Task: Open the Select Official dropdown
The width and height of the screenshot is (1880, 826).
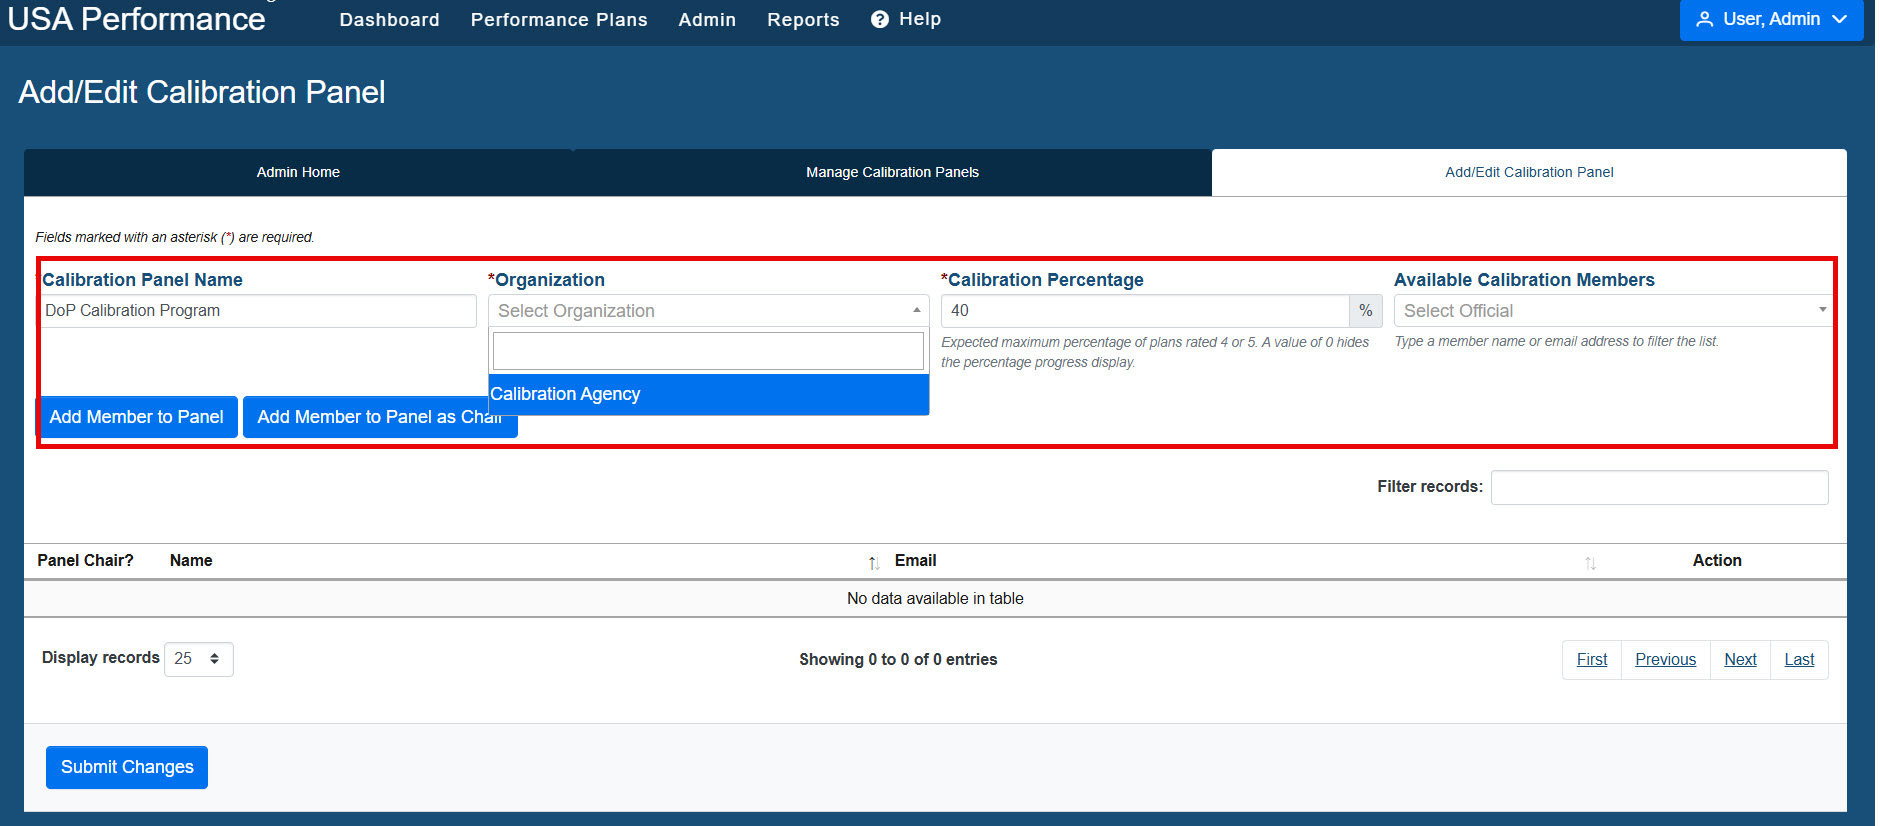Action: tap(1612, 311)
